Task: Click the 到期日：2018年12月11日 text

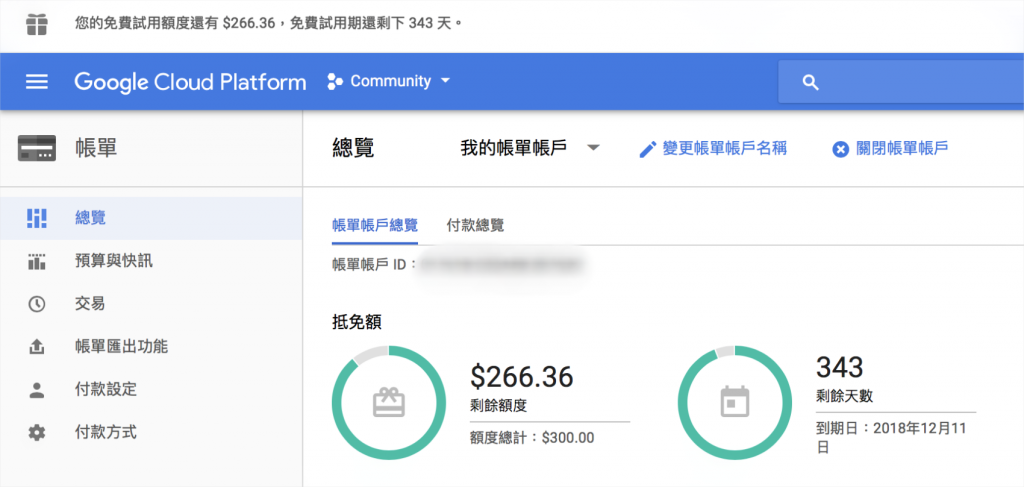Action: tap(891, 438)
